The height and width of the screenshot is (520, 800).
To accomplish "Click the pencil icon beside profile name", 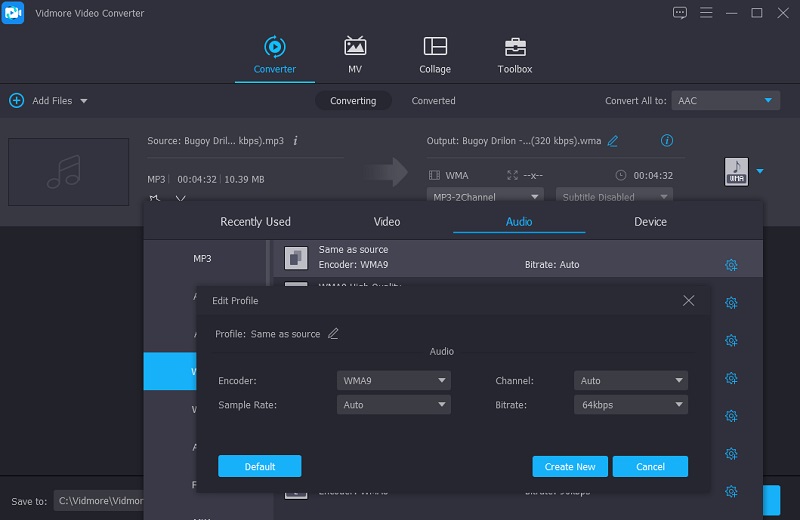I will (x=333, y=334).
